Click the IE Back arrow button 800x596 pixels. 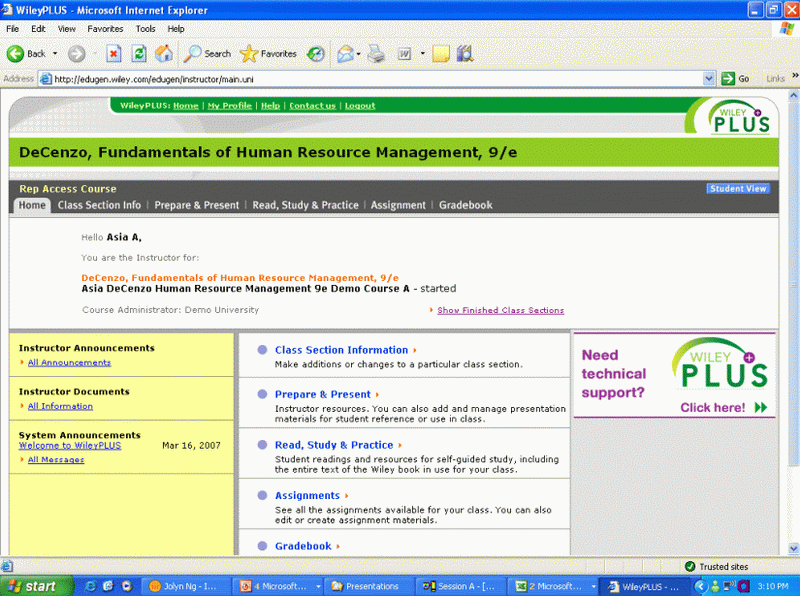point(15,54)
